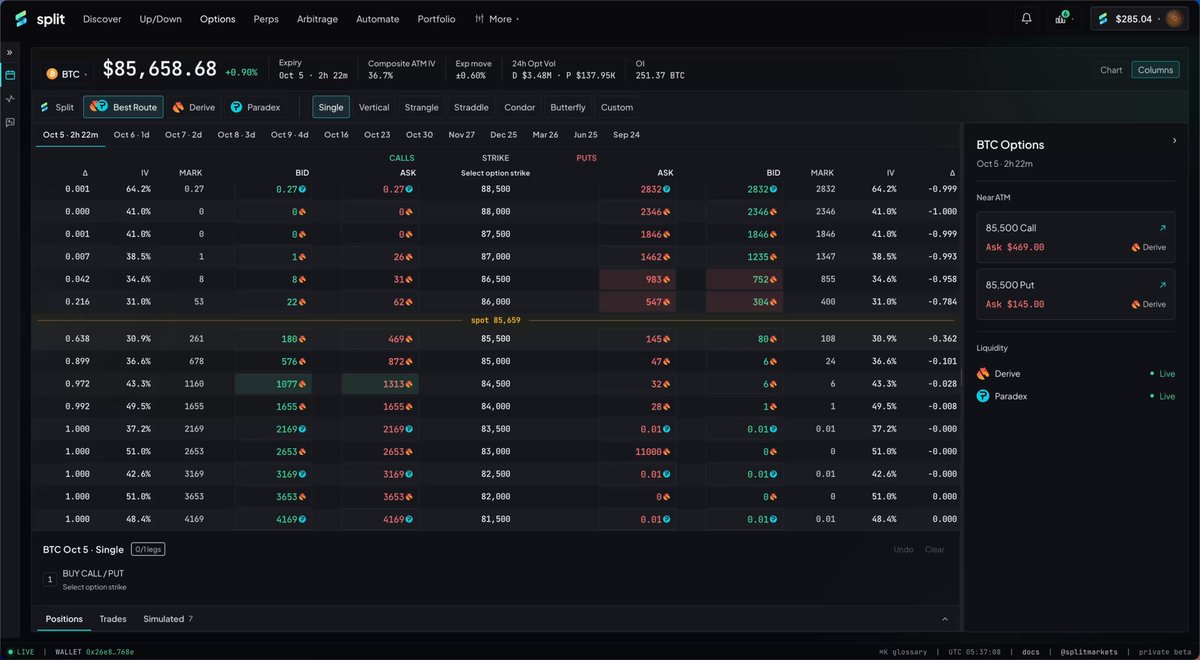Open the docs link in status bar
This screenshot has height=660, width=1200.
pyautogui.click(x=1030, y=652)
